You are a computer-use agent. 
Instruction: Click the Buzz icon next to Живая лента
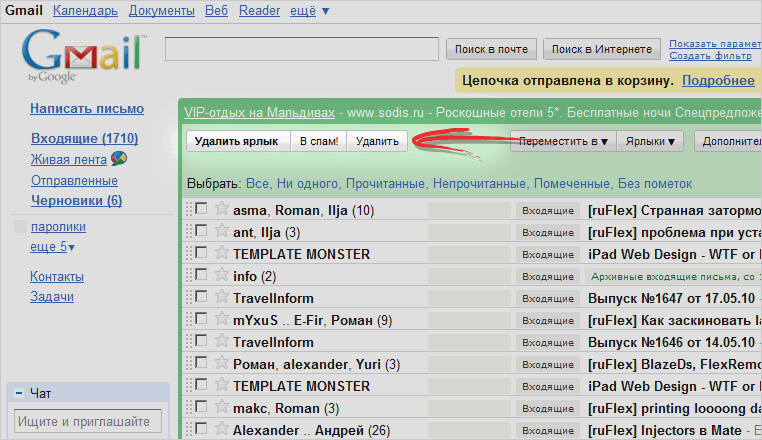click(x=119, y=158)
